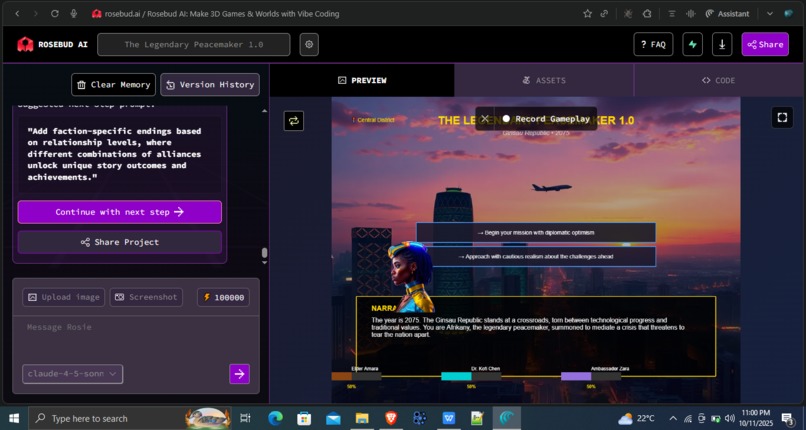Open File Explorer from taskbar
The image size is (806, 430).
(362, 418)
